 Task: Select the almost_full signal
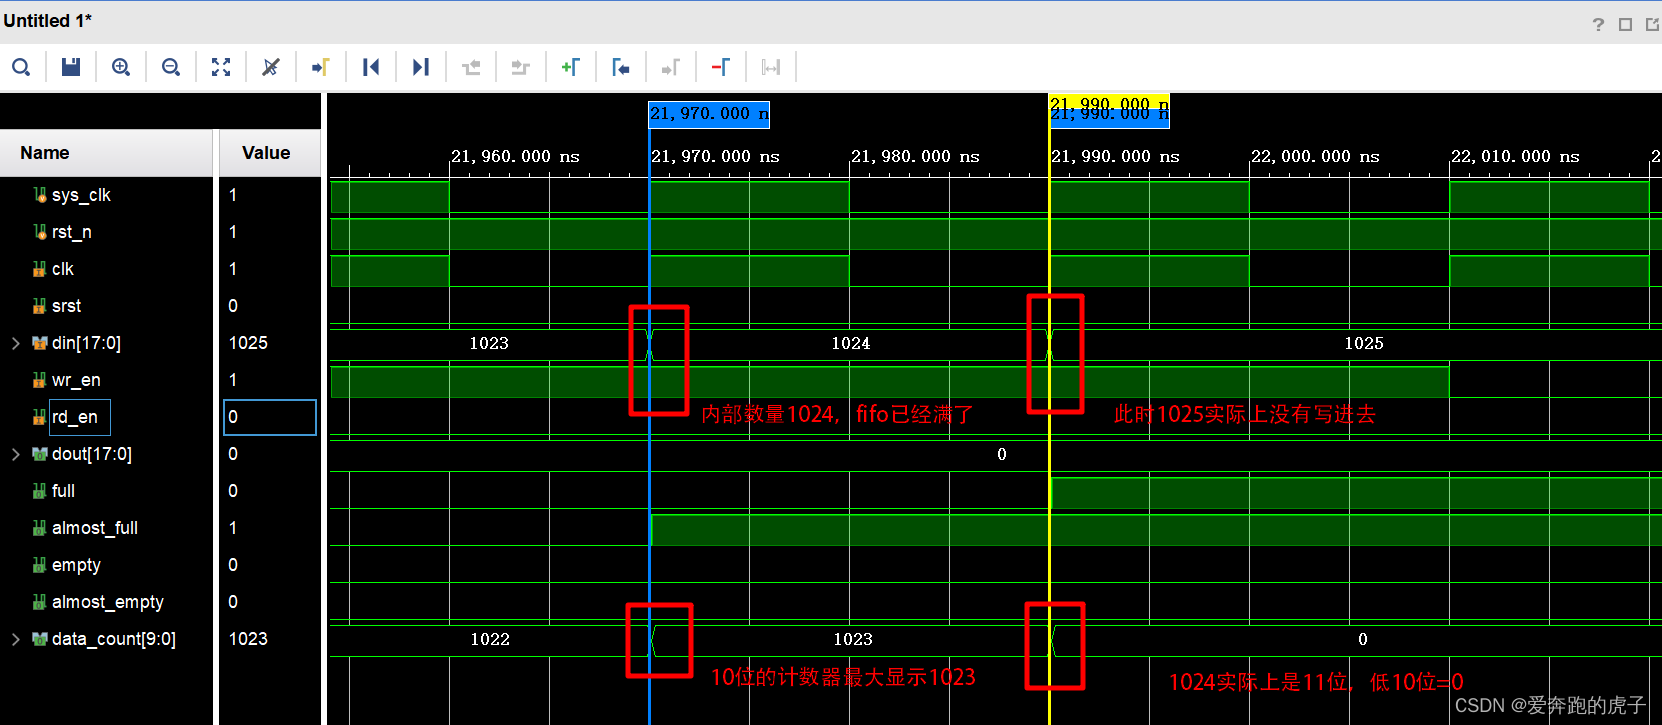point(95,528)
